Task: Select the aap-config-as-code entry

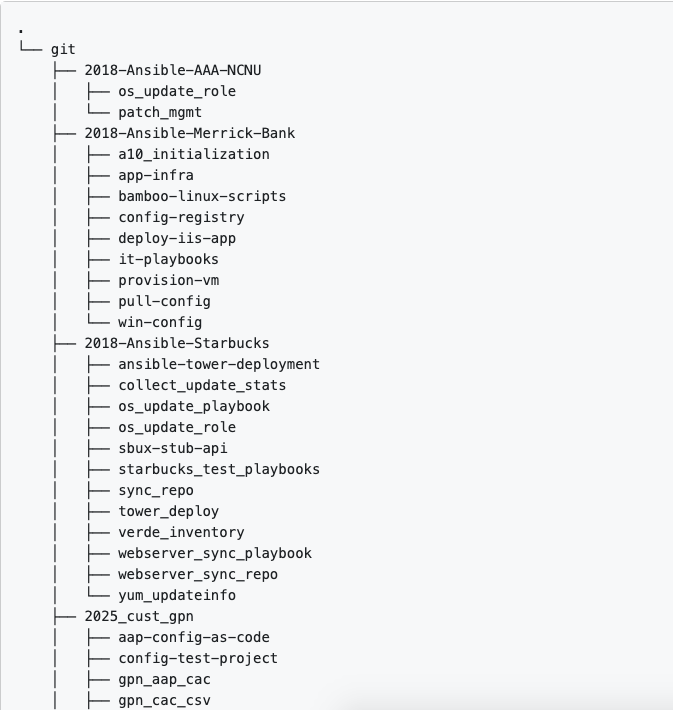Action: (193, 637)
